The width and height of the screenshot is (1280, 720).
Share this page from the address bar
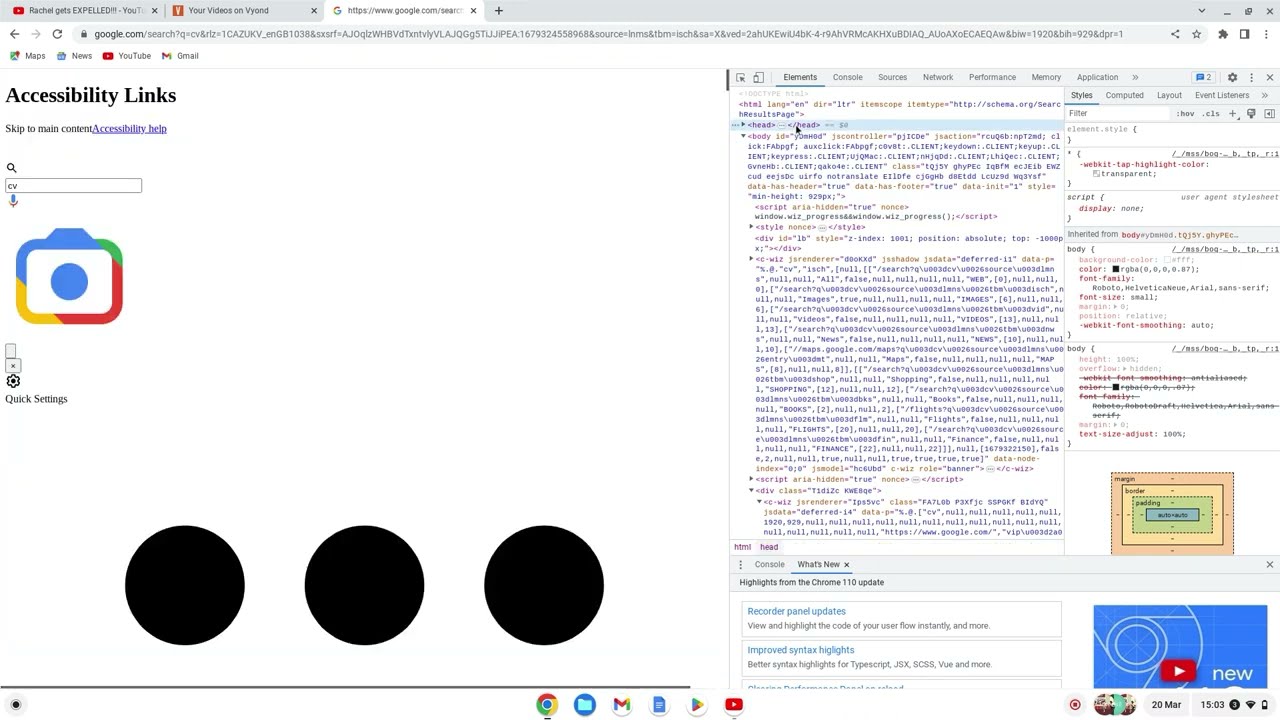[1175, 34]
